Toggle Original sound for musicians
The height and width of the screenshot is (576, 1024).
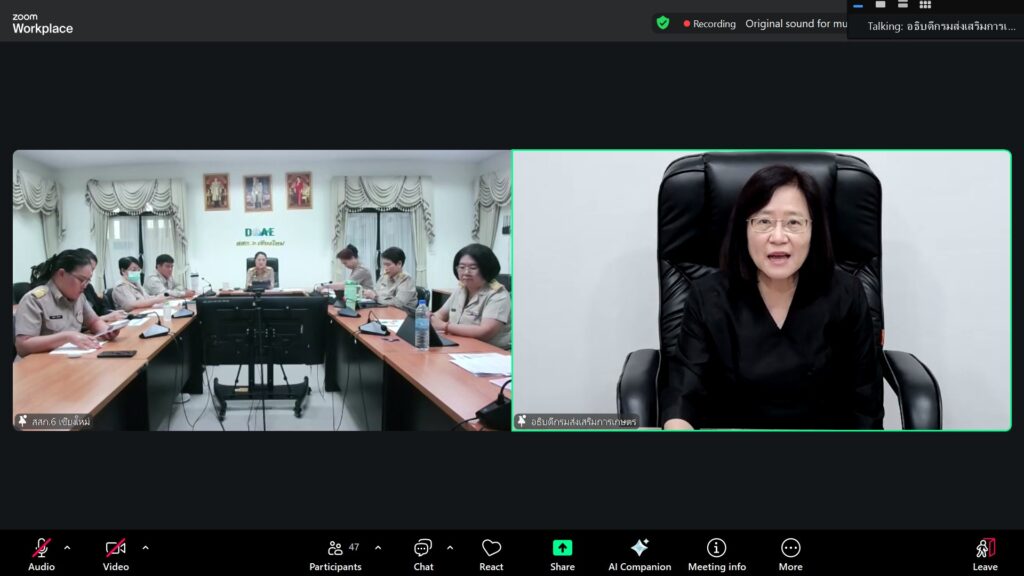(795, 24)
